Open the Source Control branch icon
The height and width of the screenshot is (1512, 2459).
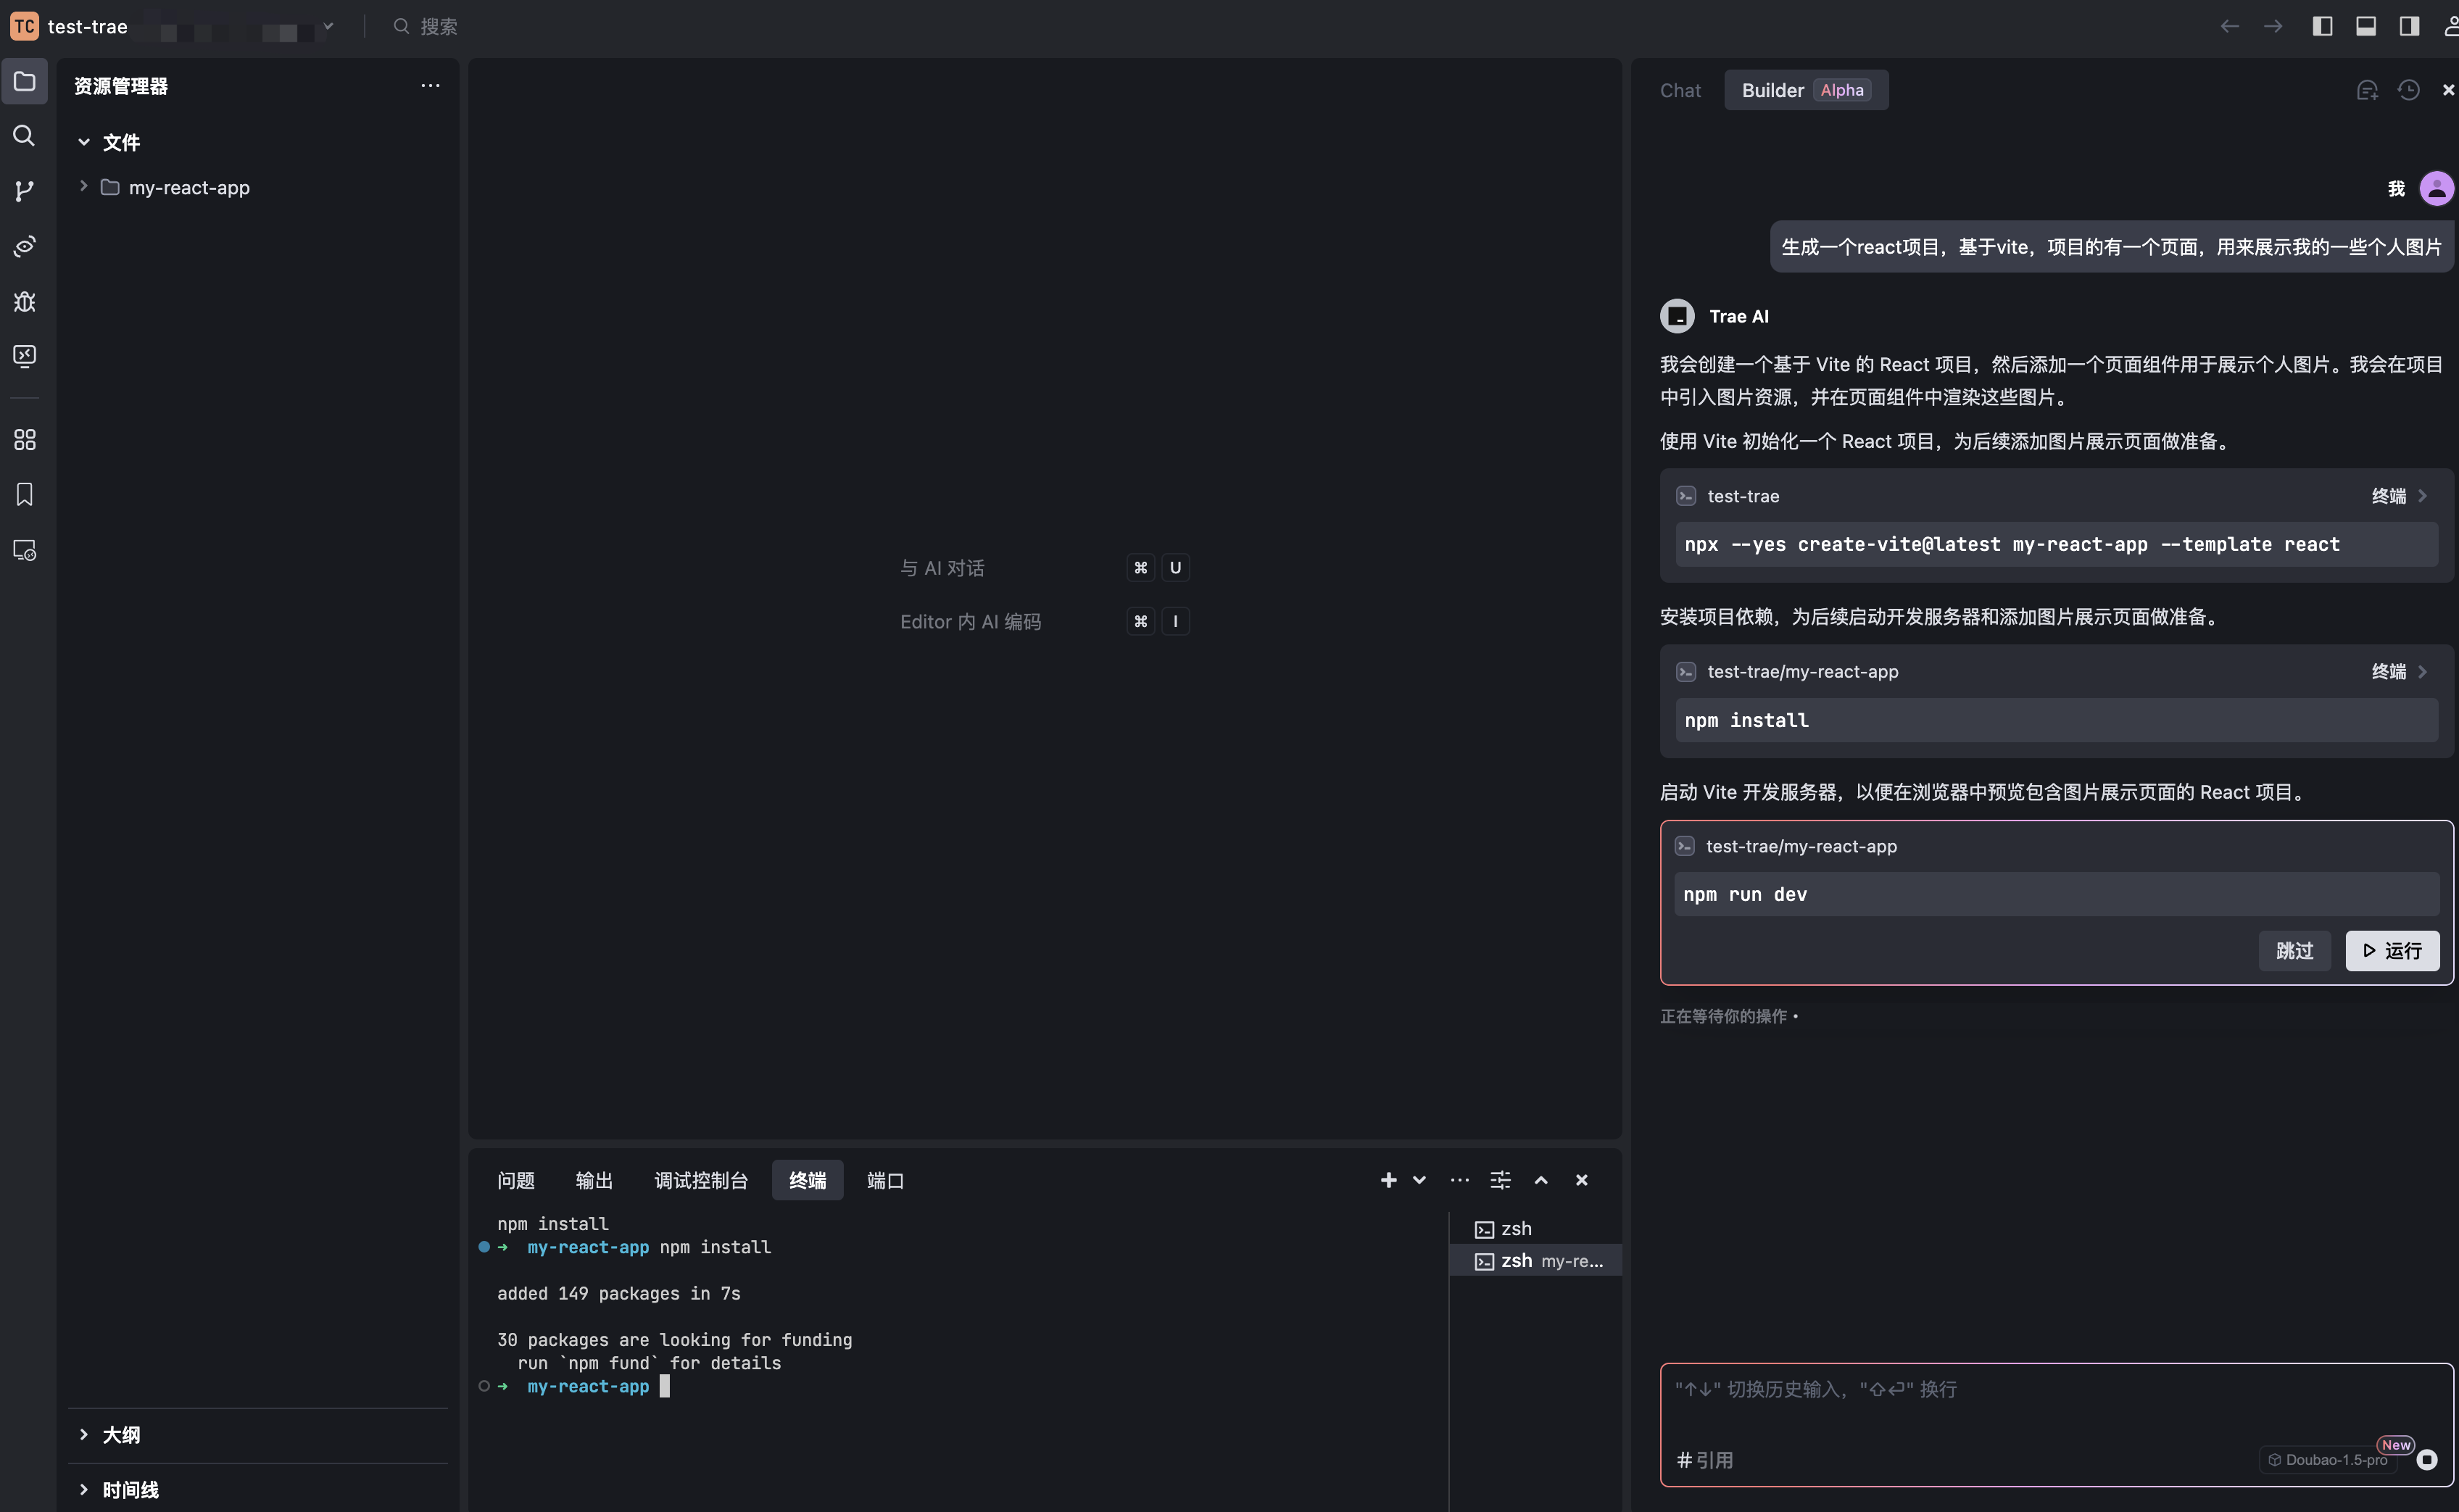[24, 190]
